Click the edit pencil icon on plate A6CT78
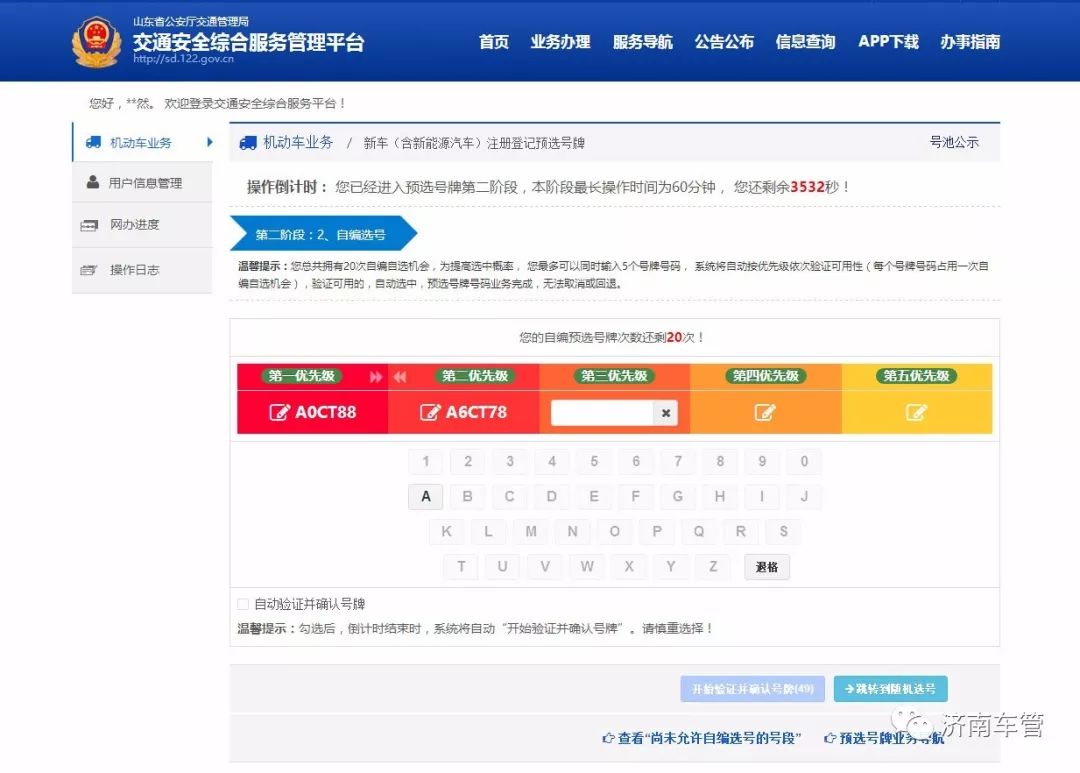Screen dimensions: 1080x773 click(x=430, y=411)
